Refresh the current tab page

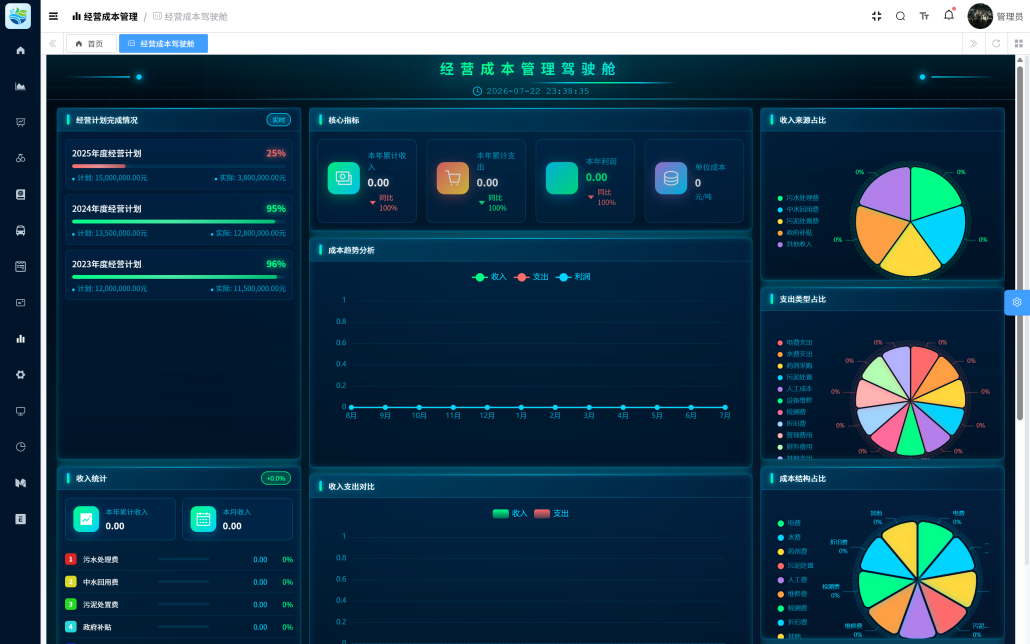pos(996,43)
